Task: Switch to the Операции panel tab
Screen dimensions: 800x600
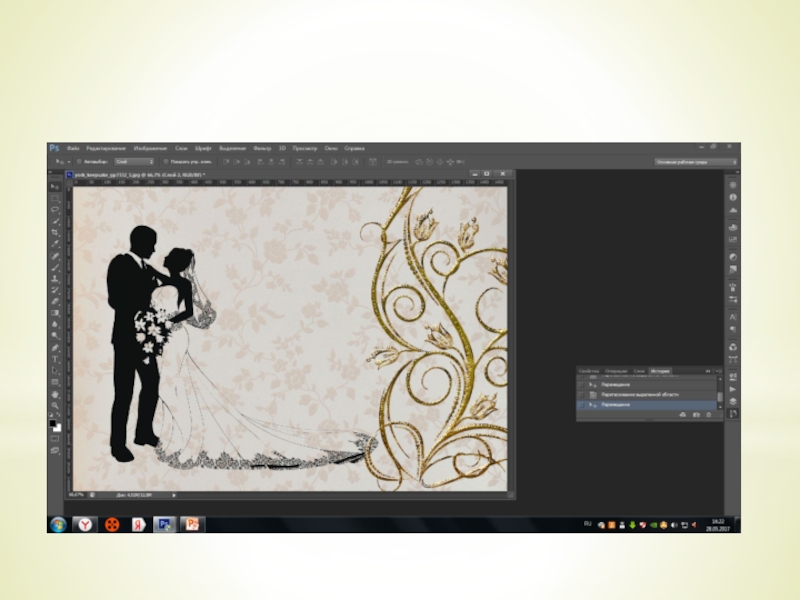Action: (x=616, y=371)
